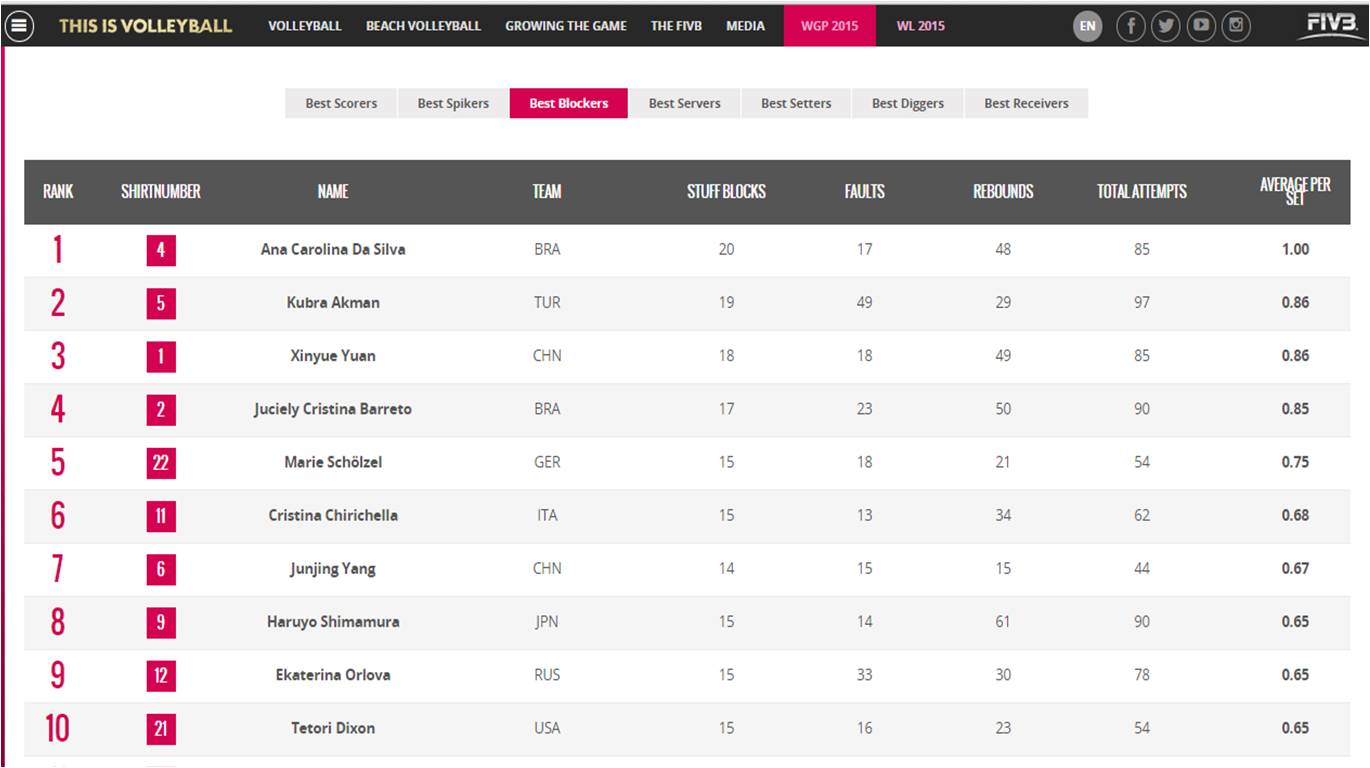
Task: Open the Instagram social icon
Action: (x=1236, y=26)
